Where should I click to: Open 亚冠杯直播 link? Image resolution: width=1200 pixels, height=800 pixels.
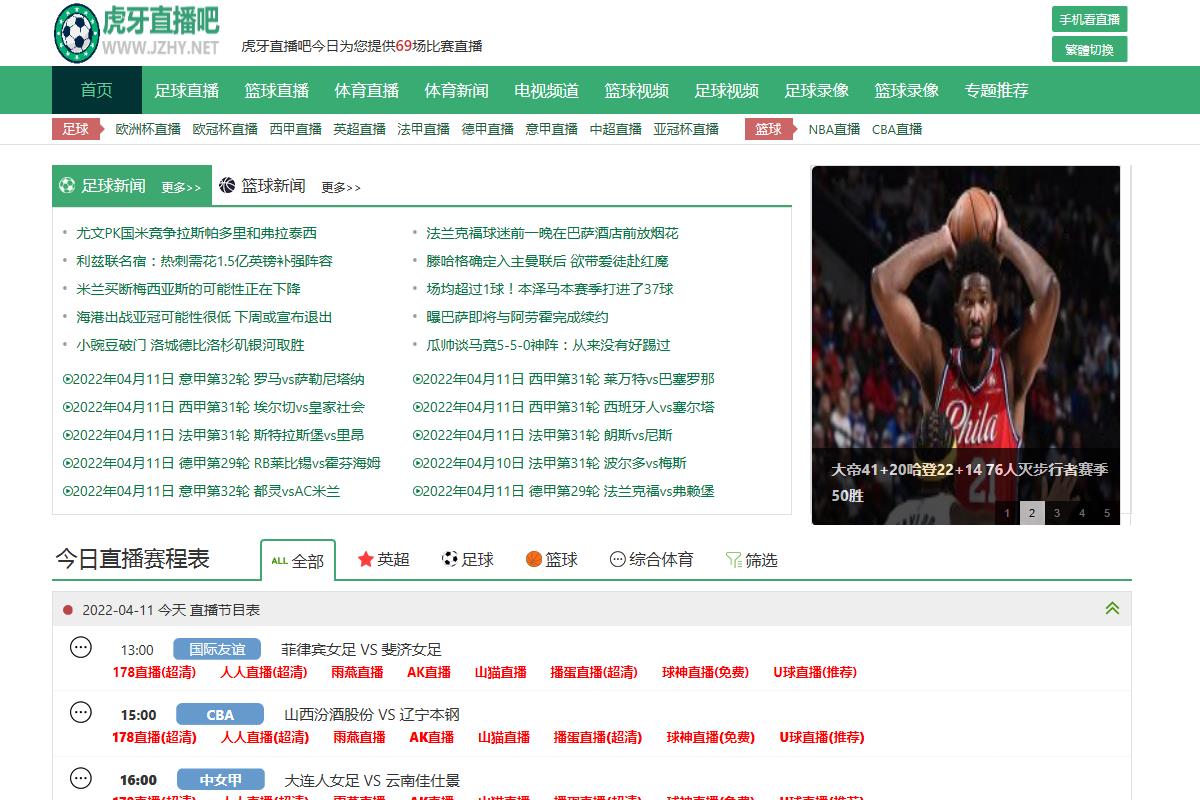(686, 129)
